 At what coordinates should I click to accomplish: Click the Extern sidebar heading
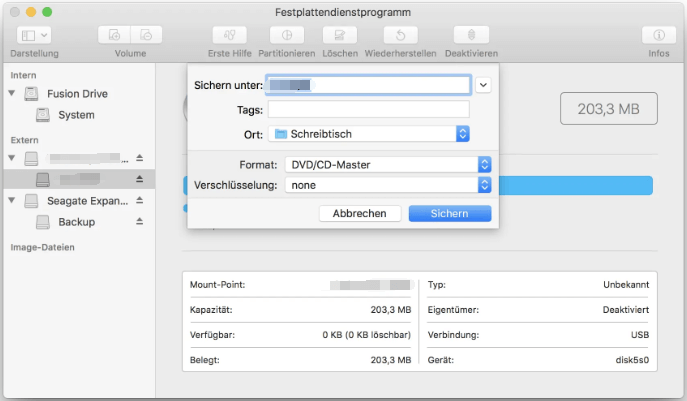pos(25,140)
